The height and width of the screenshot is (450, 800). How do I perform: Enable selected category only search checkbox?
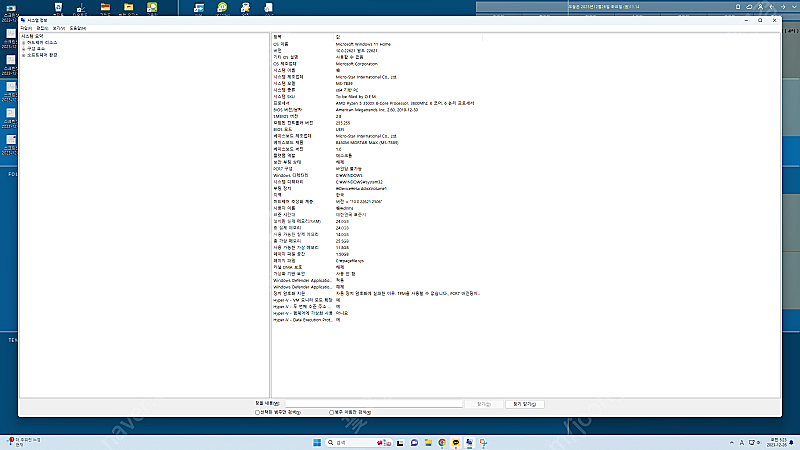[x=258, y=412]
